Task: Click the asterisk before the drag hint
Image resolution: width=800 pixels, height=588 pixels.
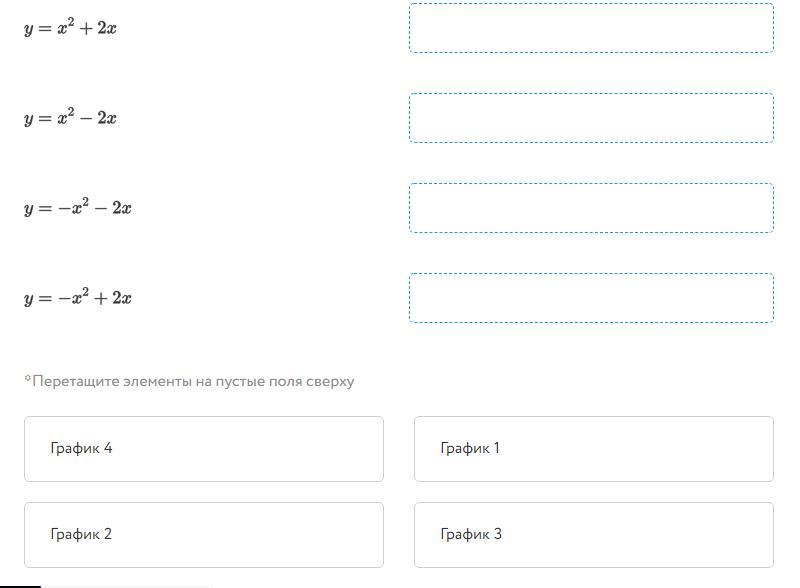Action: pos(27,379)
